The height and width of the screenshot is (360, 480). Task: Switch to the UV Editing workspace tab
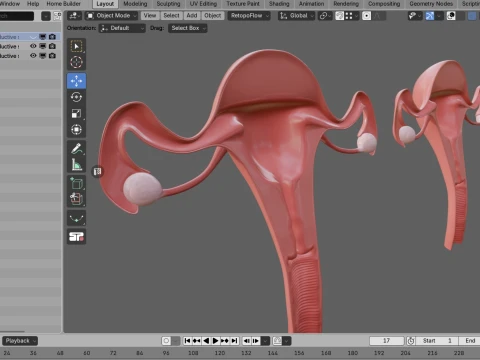203,4
